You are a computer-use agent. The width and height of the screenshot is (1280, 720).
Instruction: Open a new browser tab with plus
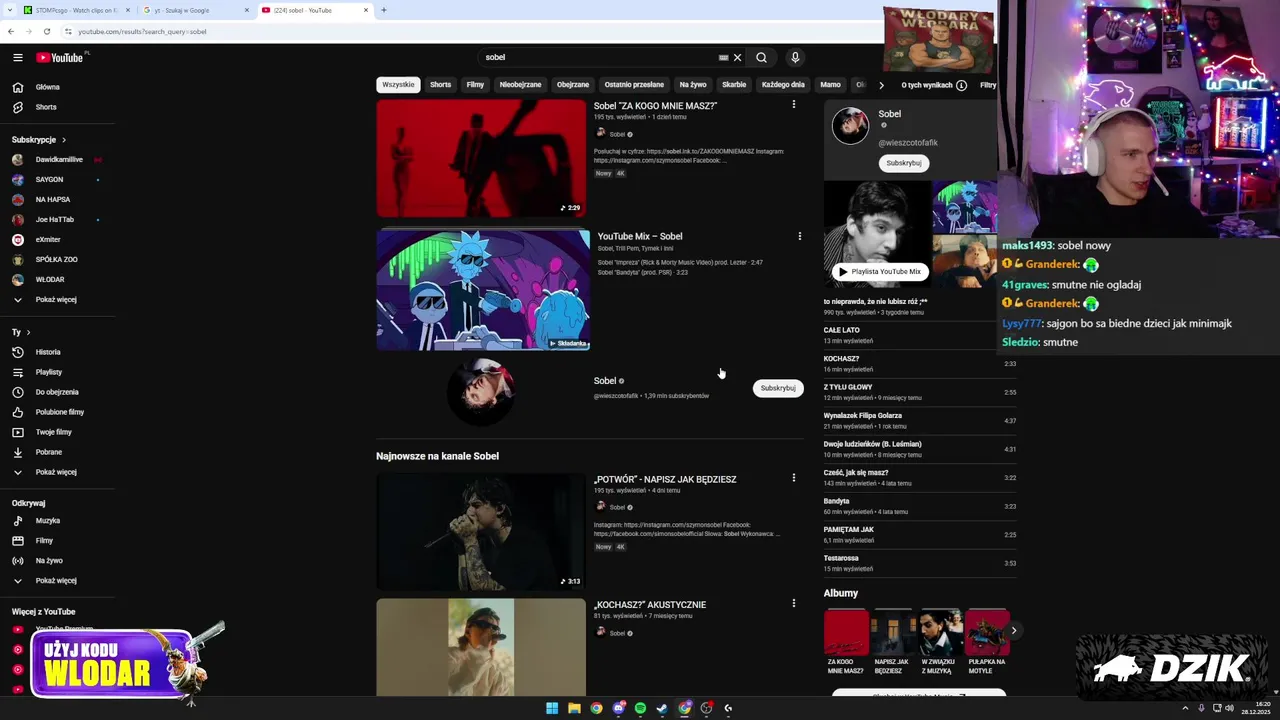pos(384,10)
